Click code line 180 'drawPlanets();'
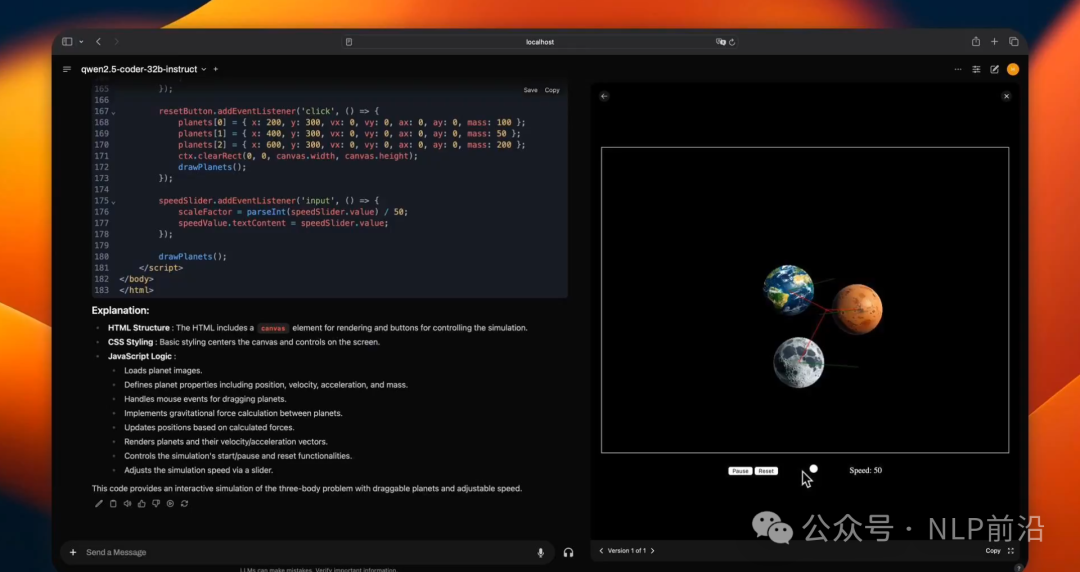The height and width of the screenshot is (572, 1080). (193, 256)
